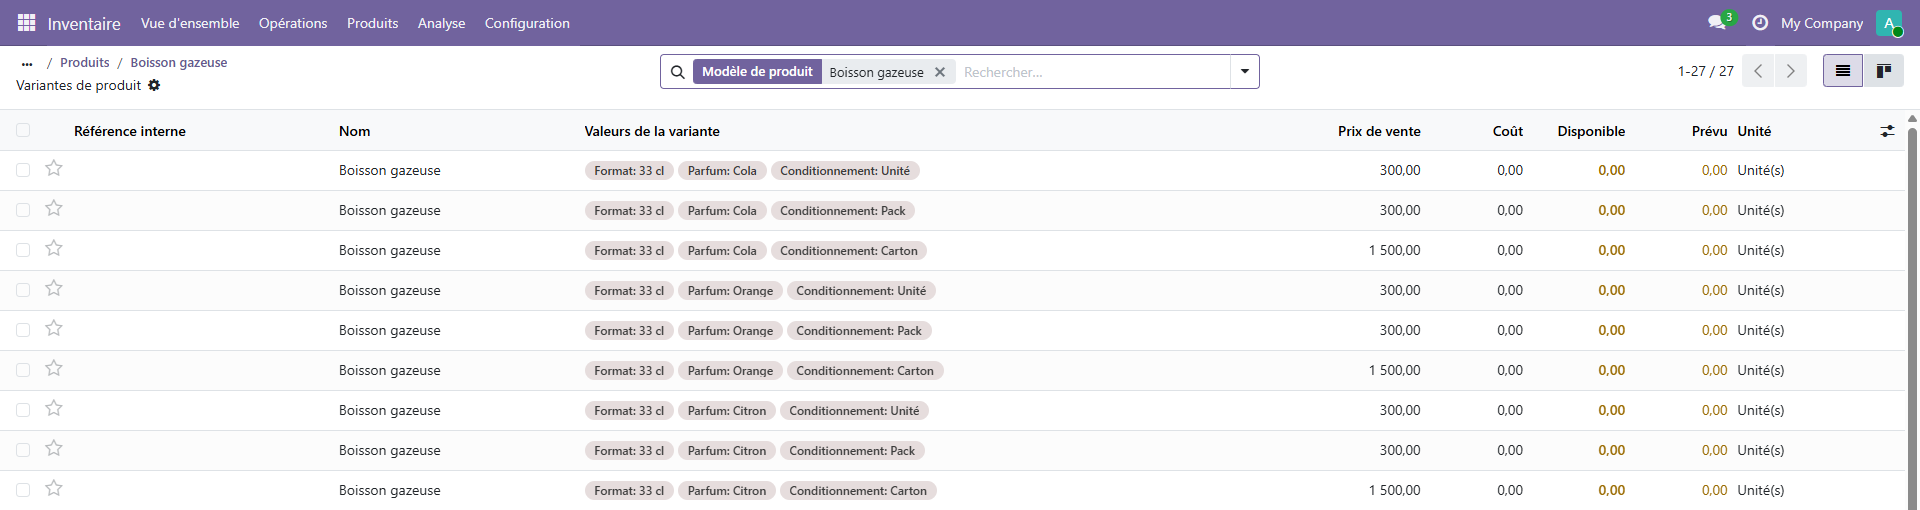Click the Unité column header
The width and height of the screenshot is (1920, 510).
(1754, 131)
